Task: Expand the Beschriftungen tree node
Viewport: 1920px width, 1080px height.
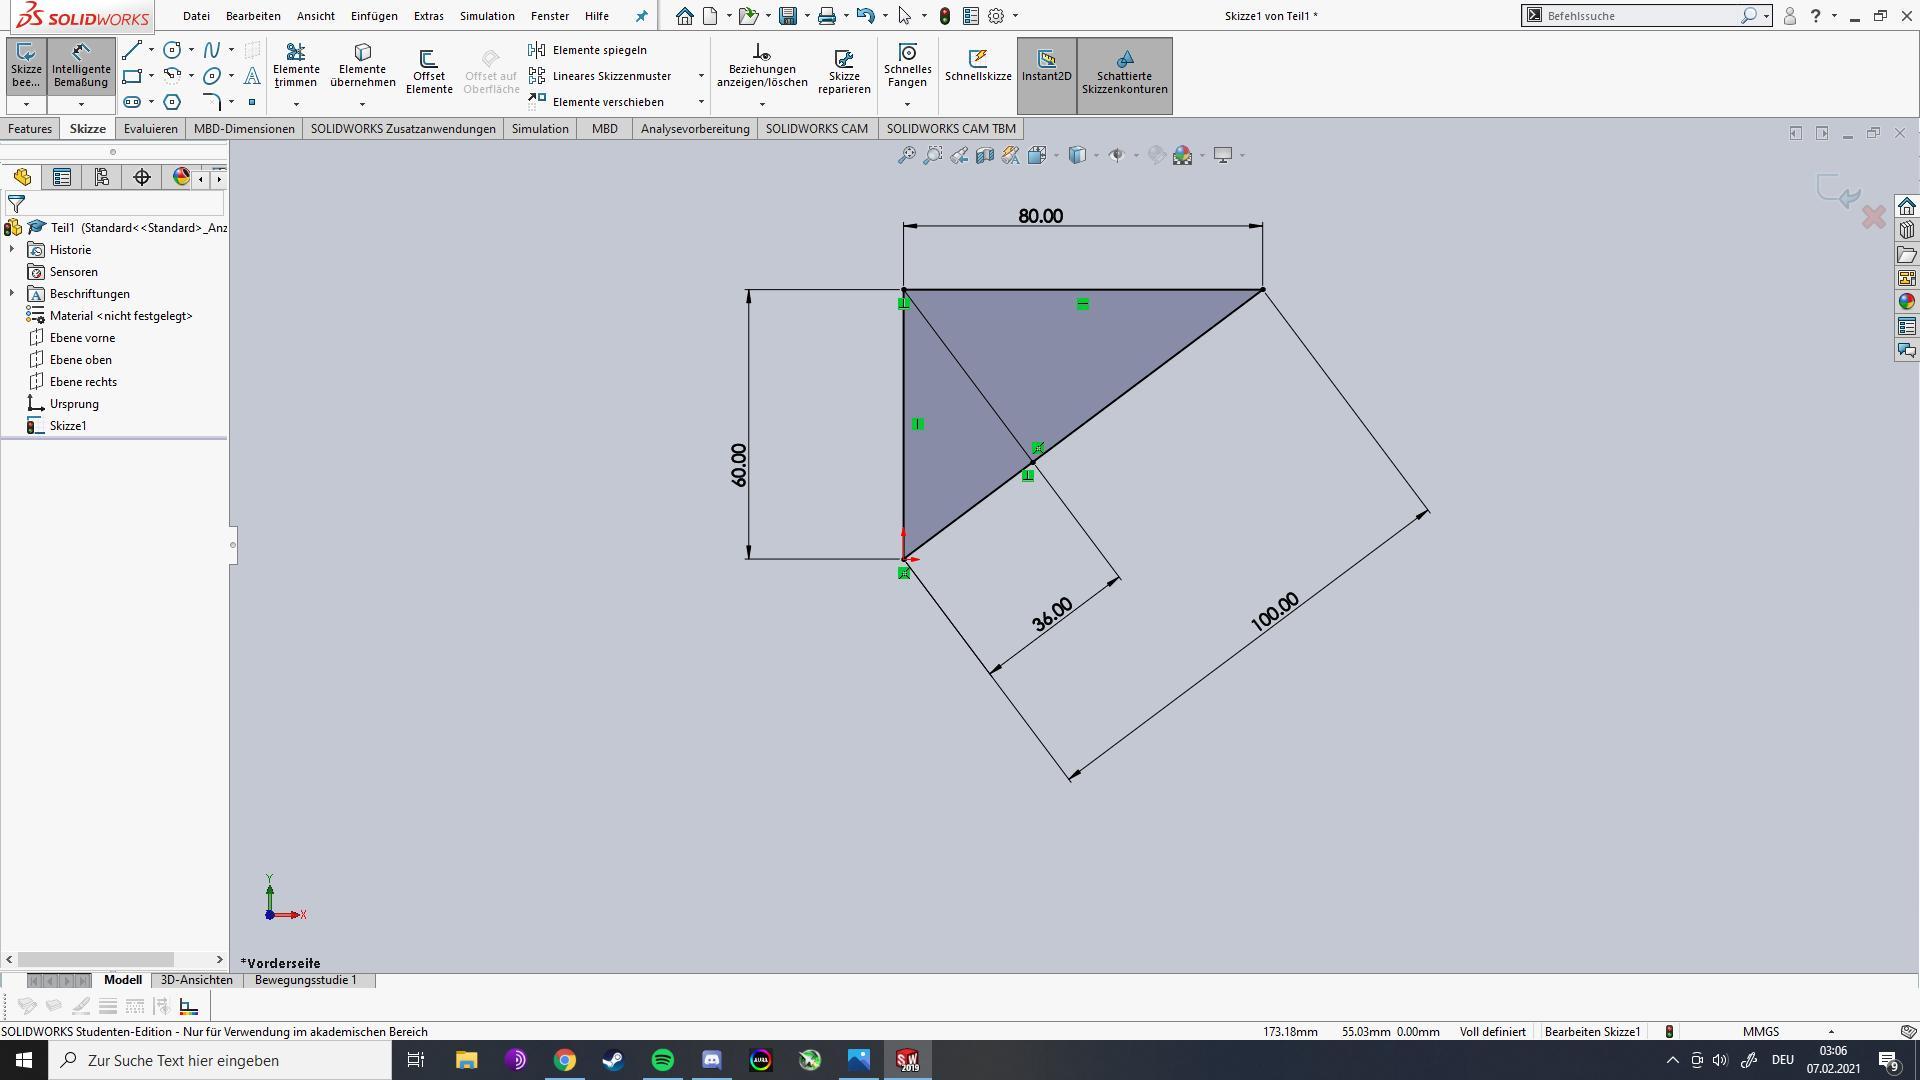Action: coord(12,294)
